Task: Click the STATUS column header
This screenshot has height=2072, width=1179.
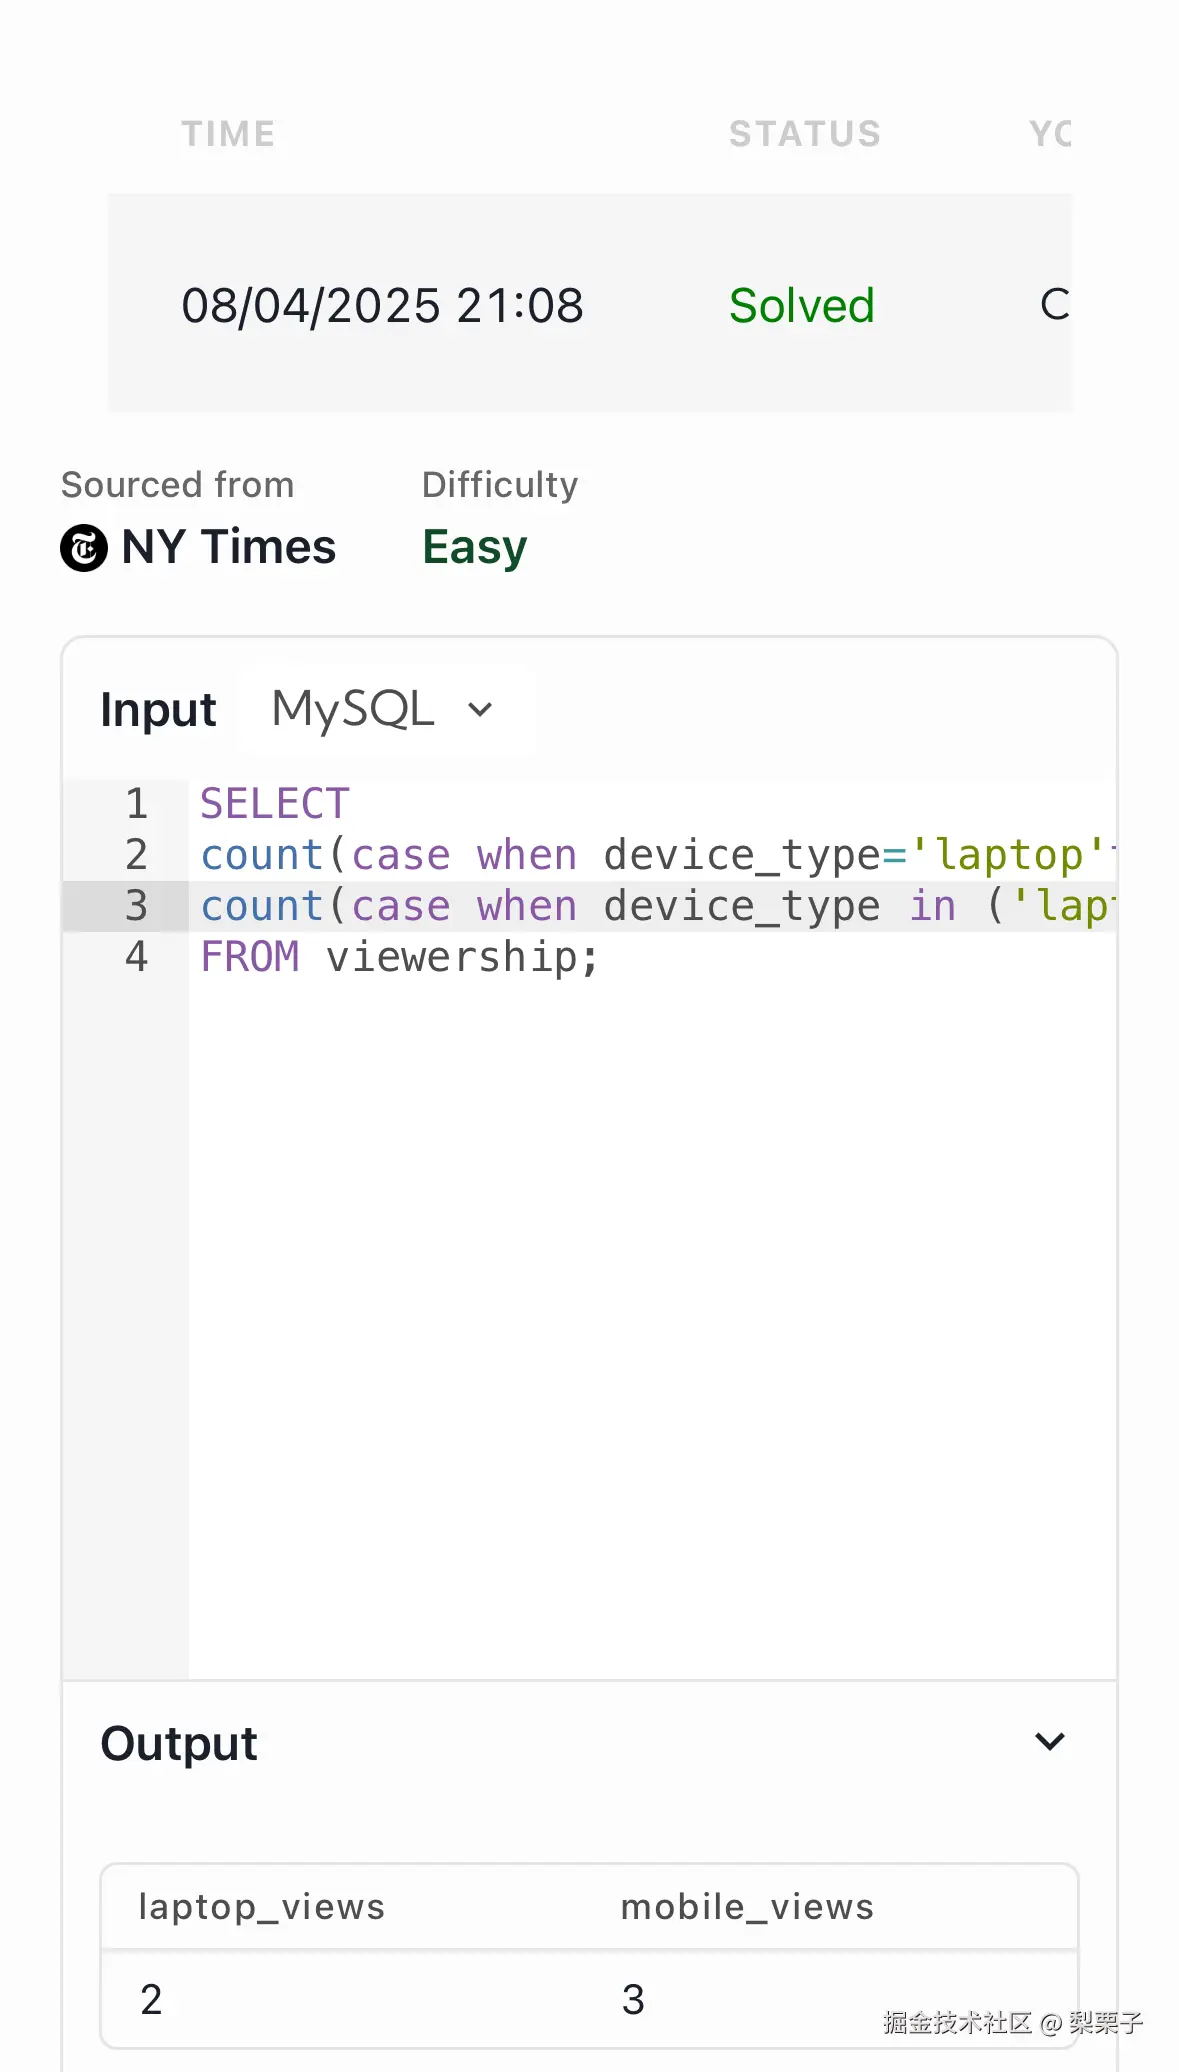Action: [x=804, y=134]
